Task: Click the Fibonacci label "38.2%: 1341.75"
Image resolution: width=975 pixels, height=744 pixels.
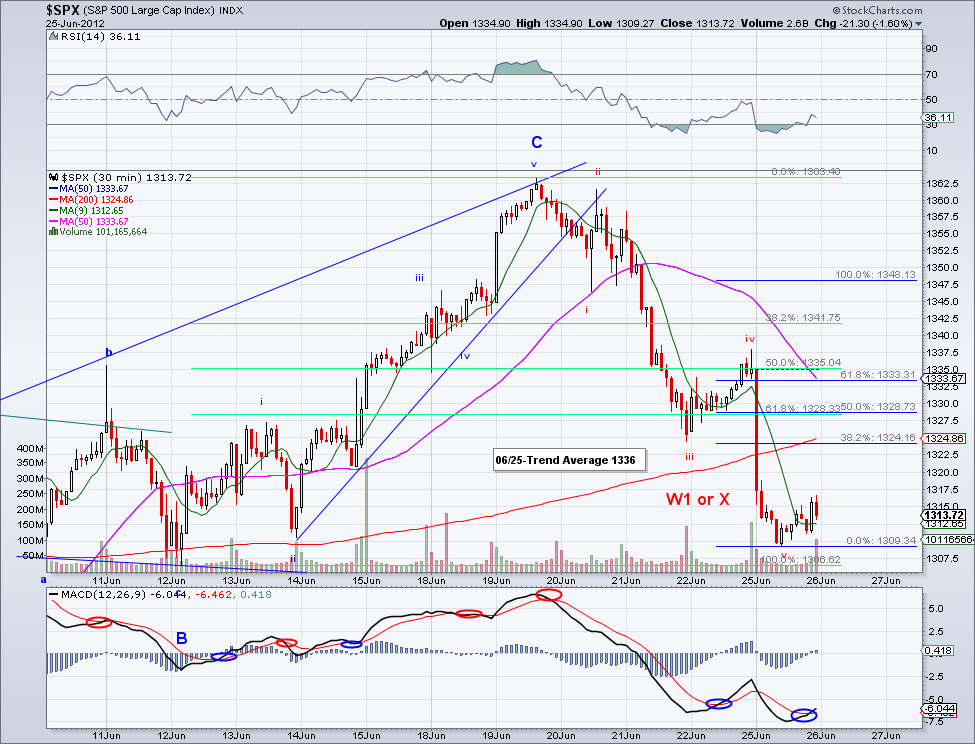Action: (803, 317)
